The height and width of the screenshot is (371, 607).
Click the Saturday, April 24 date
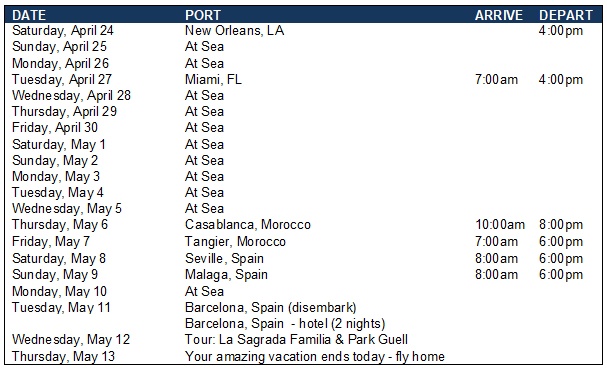[x=63, y=31]
